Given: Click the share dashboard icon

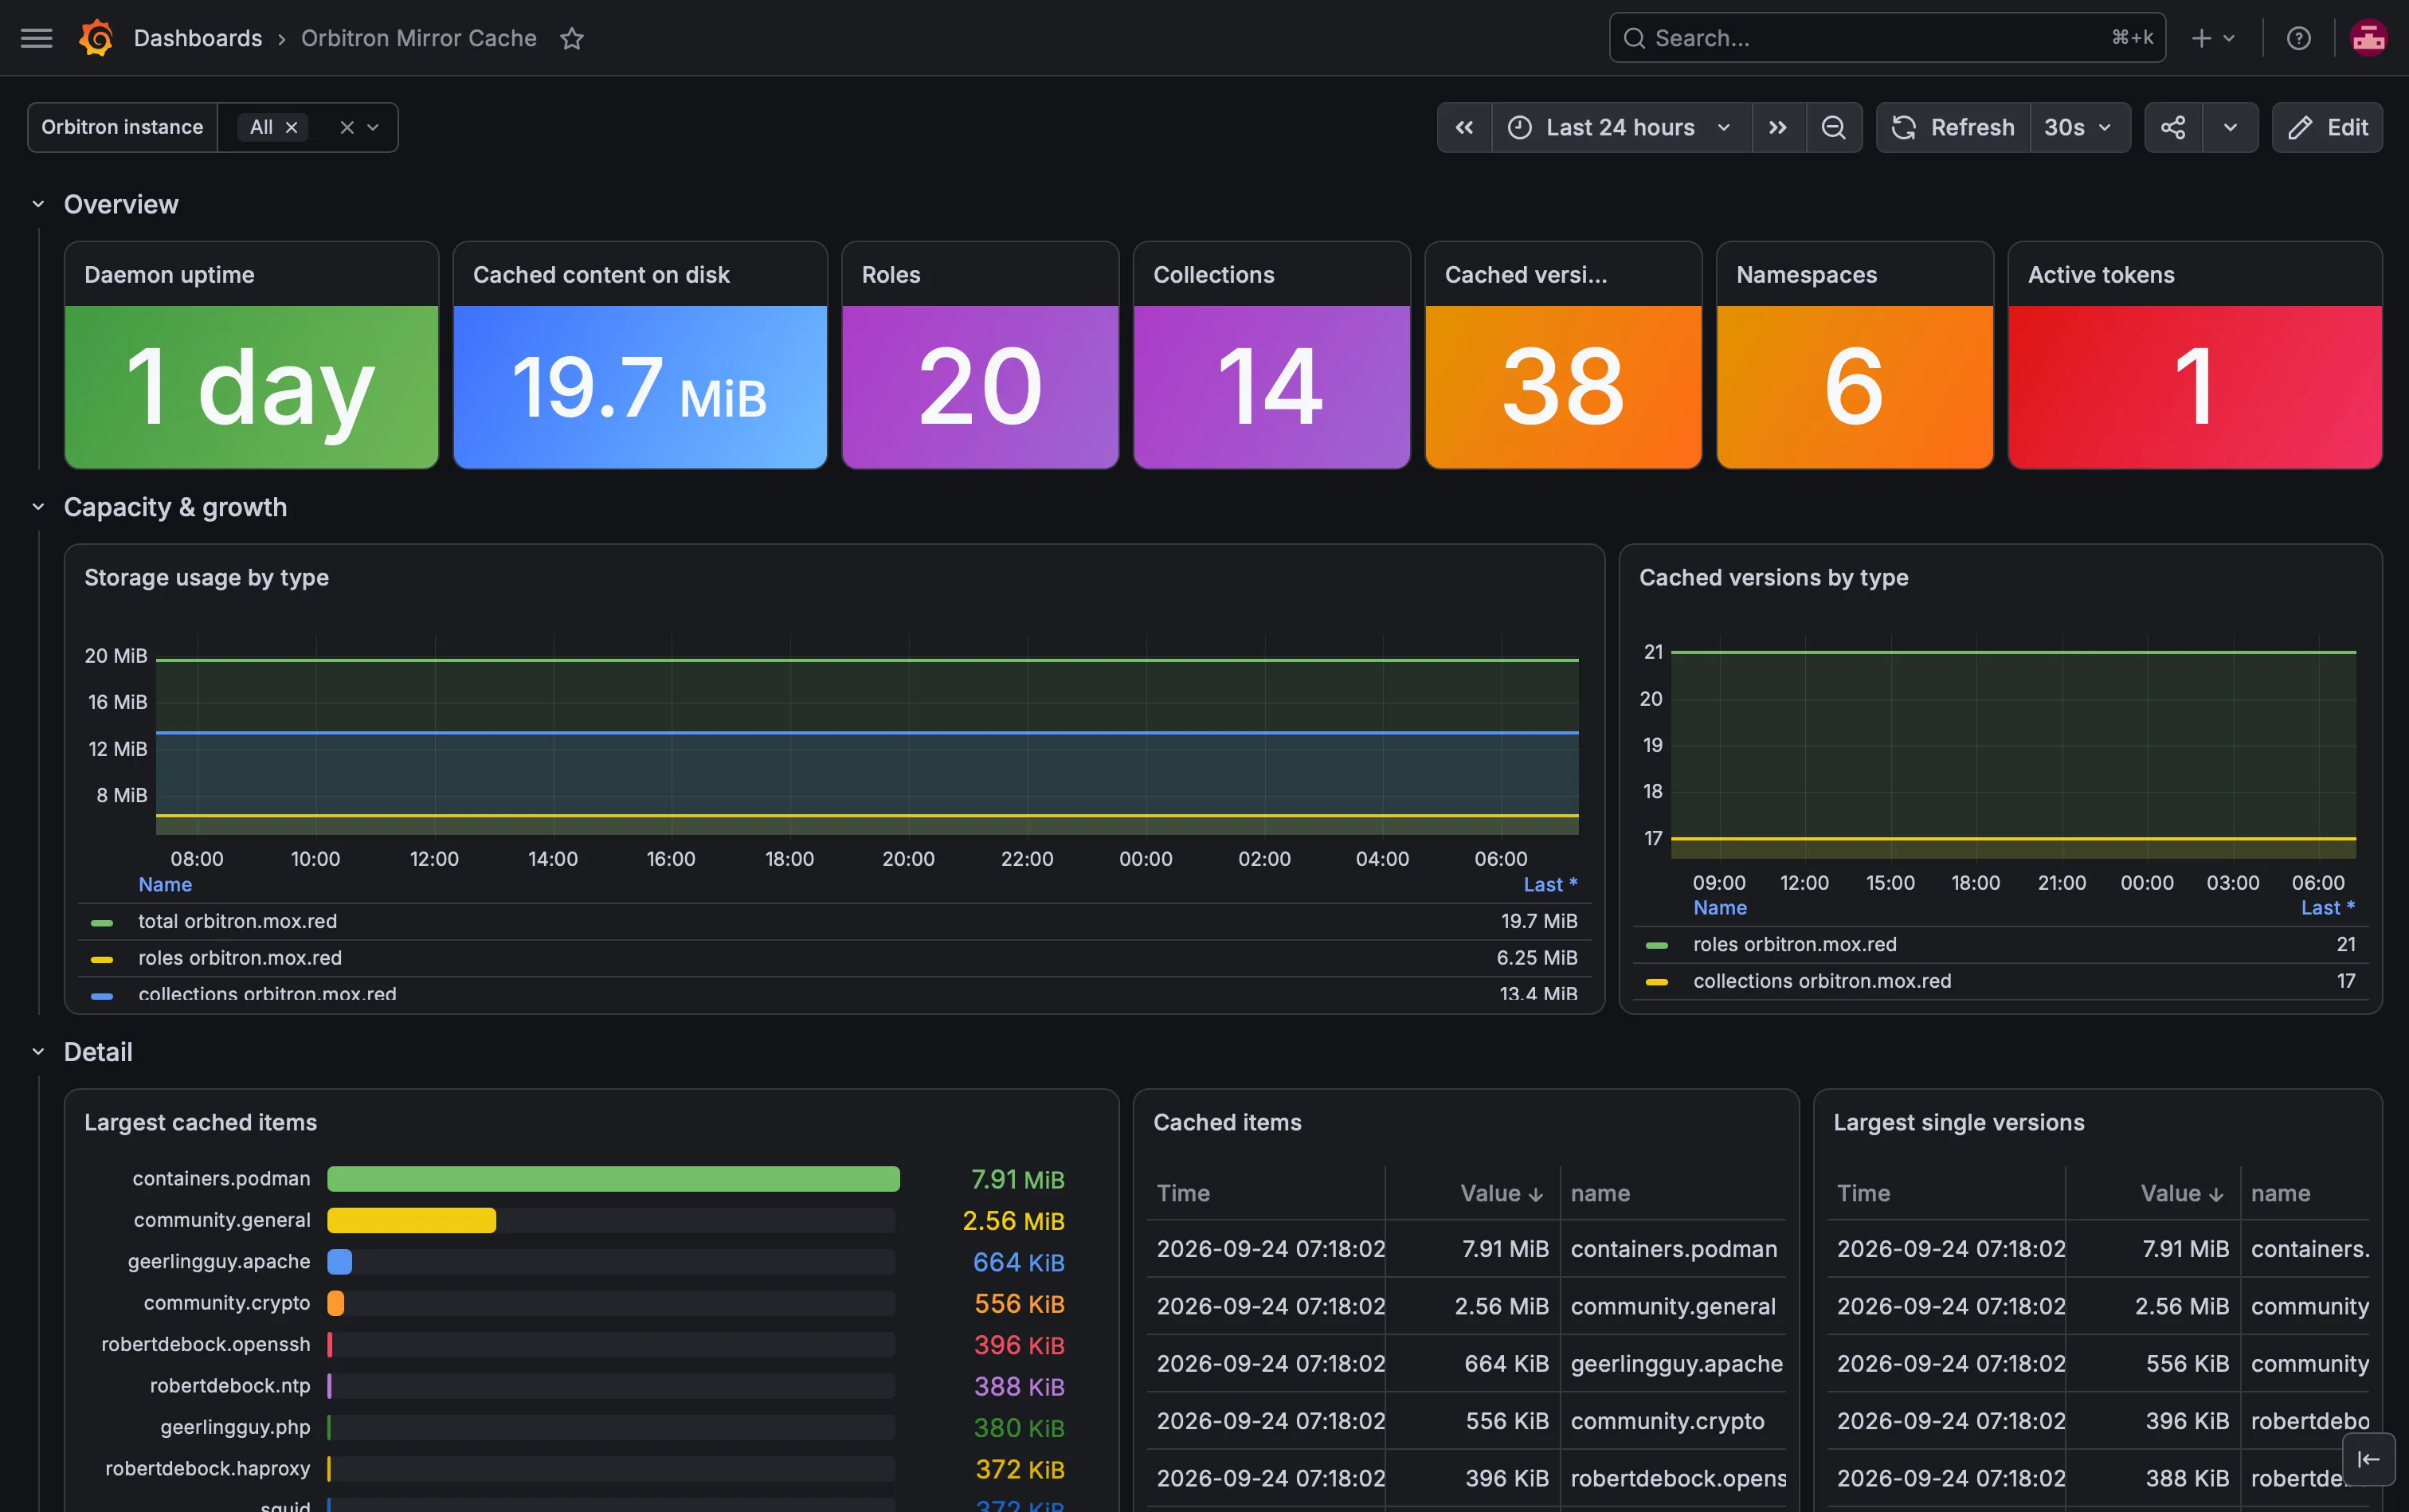Looking at the screenshot, I should 2173,127.
